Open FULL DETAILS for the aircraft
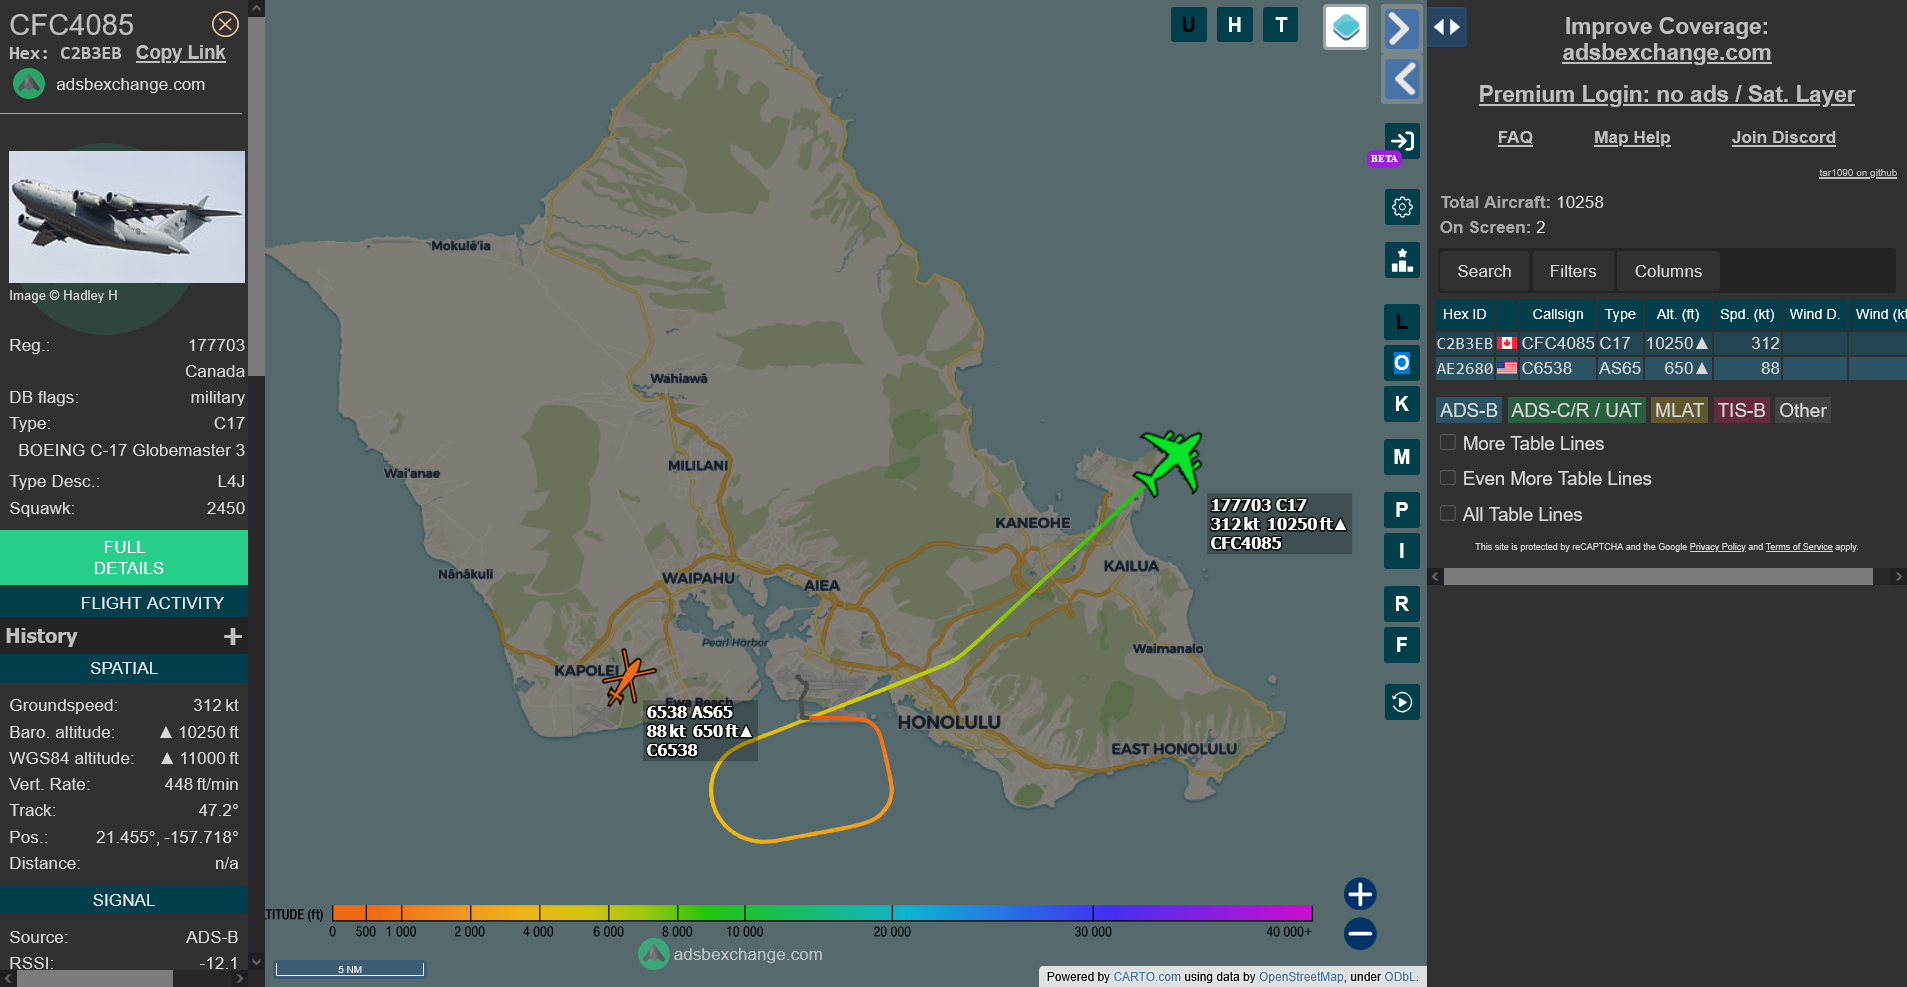The image size is (1907, 987). coord(124,558)
